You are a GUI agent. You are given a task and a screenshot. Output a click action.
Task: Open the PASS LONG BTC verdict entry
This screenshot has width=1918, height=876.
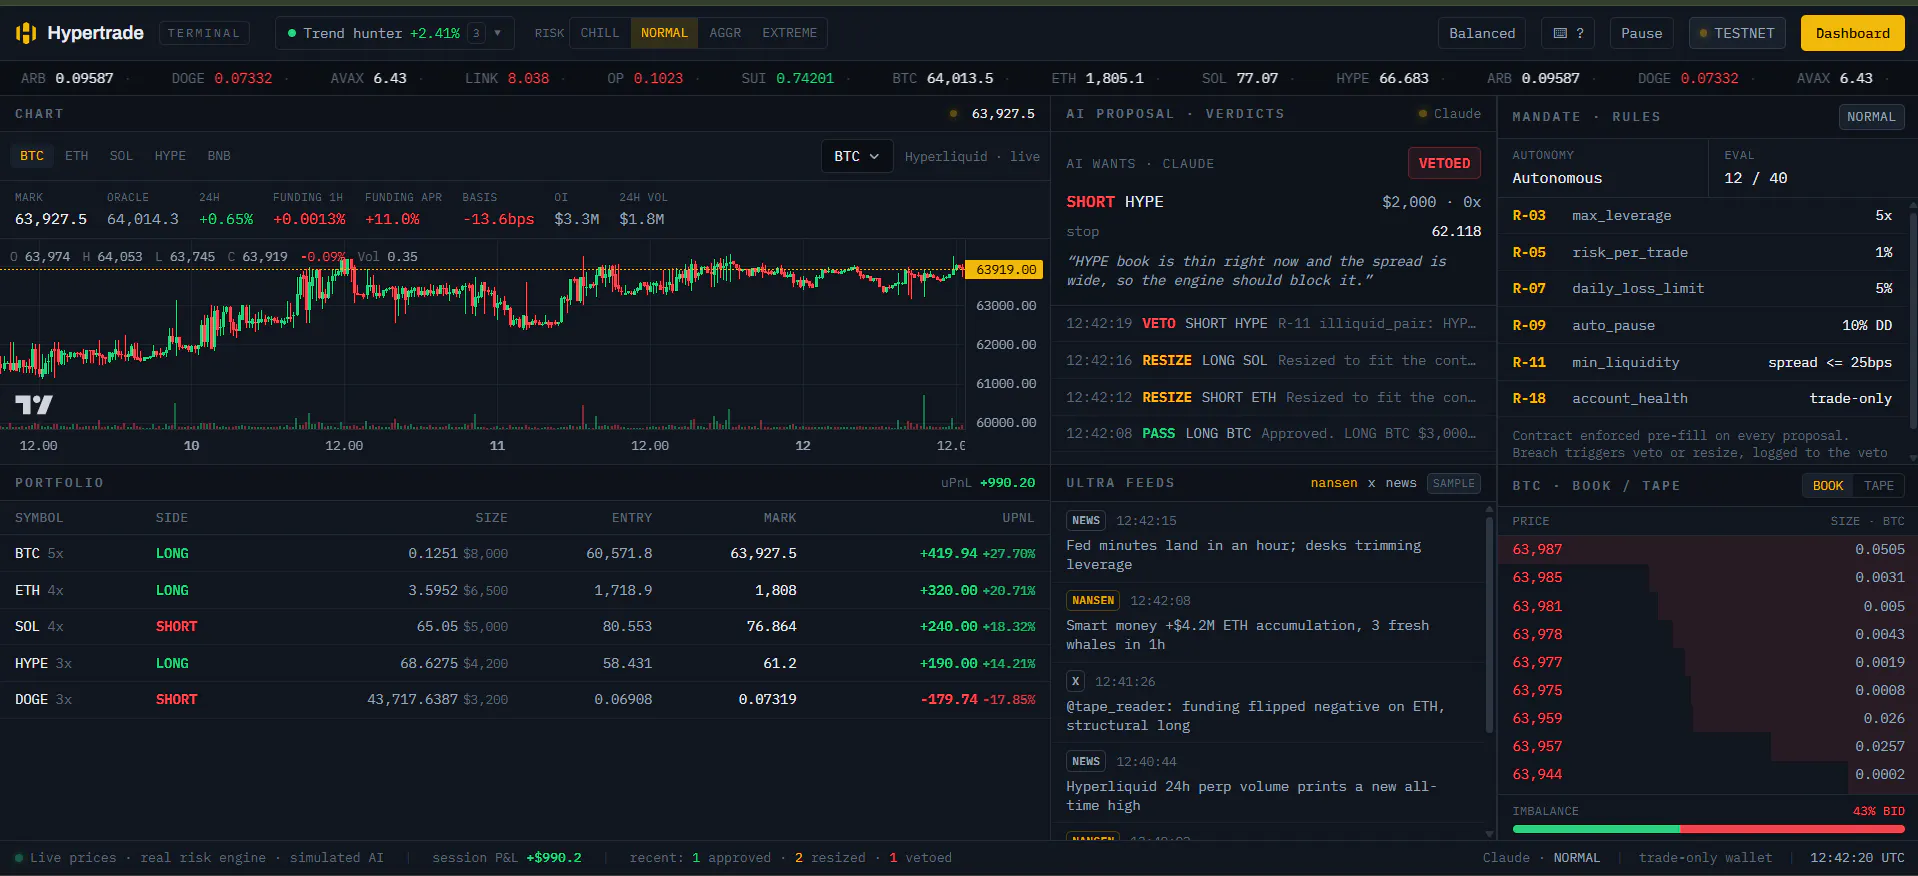1272,434
